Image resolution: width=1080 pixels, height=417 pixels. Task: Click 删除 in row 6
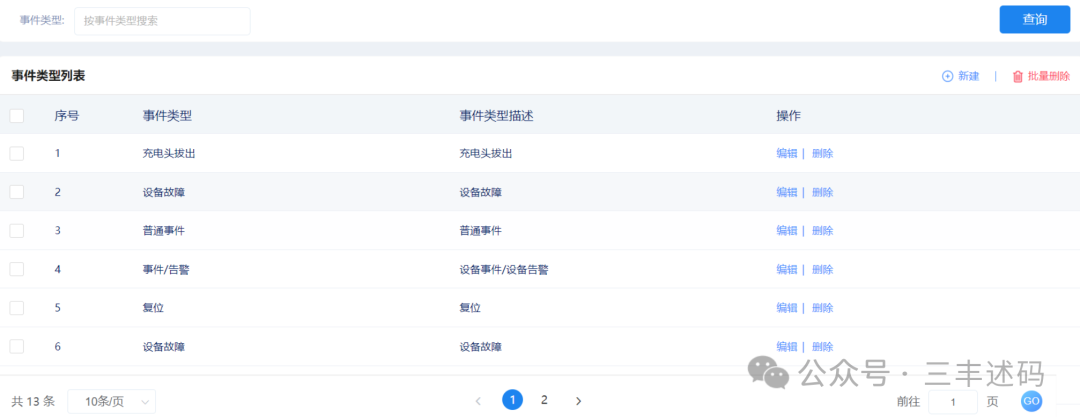tap(822, 347)
